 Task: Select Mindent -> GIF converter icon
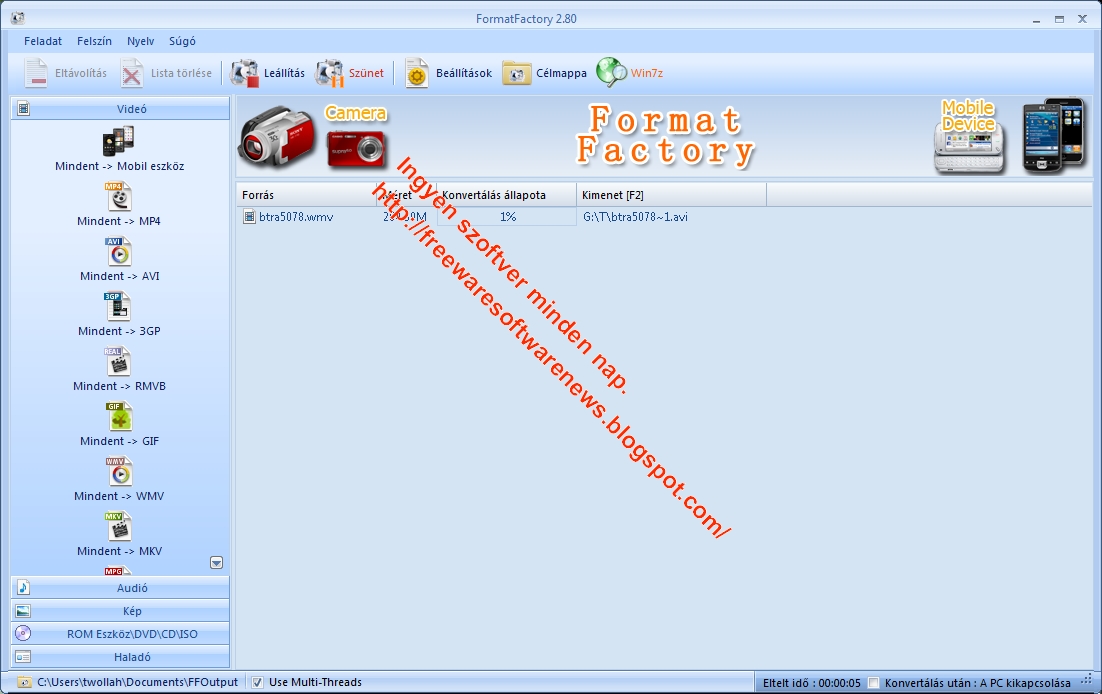click(119, 416)
